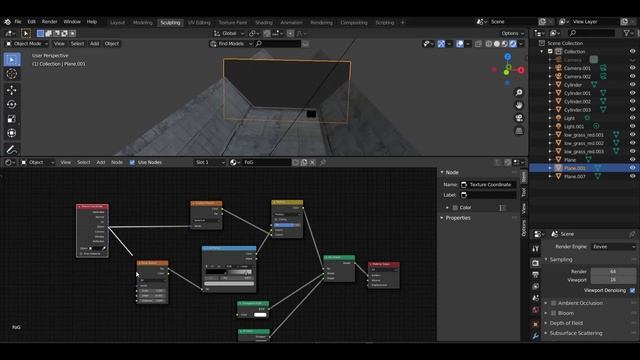Select the Move tool

(12, 90)
